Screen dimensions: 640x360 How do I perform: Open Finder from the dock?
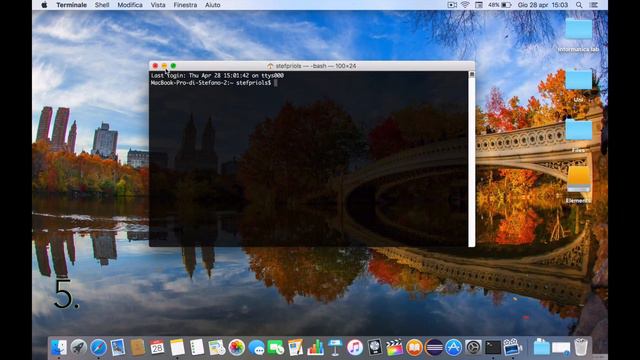point(59,347)
